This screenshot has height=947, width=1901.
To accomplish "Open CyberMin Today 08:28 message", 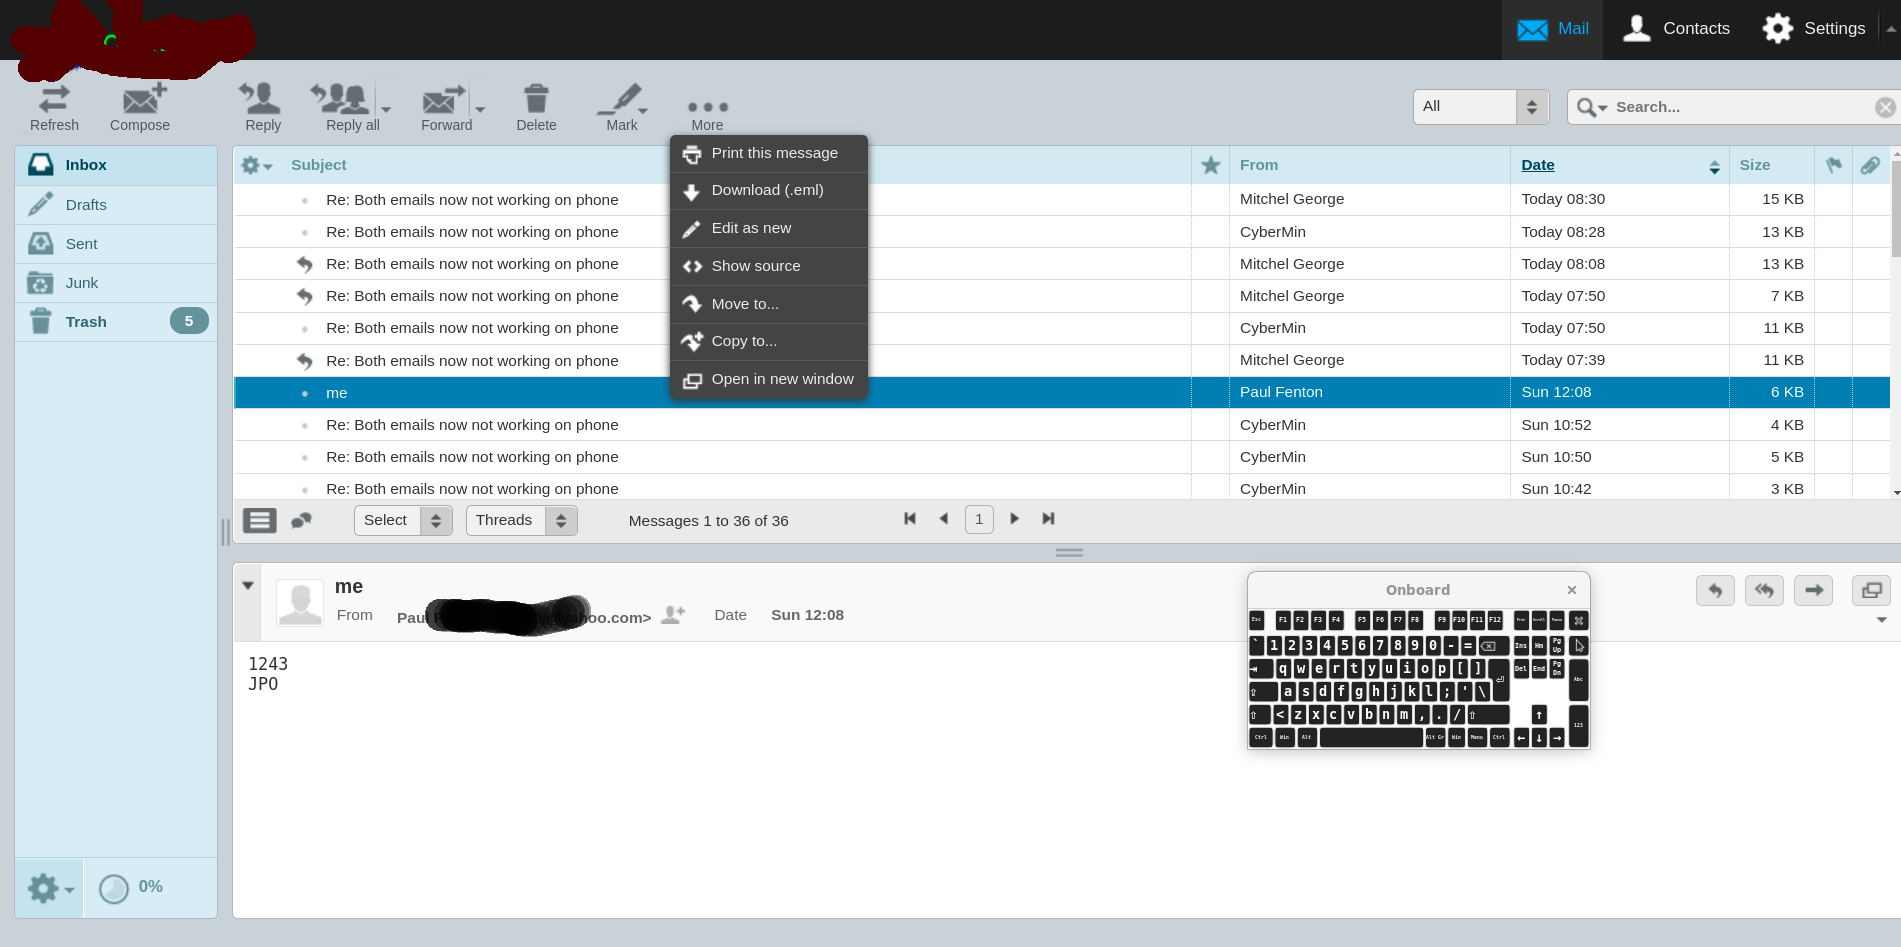I will pyautogui.click(x=1061, y=231).
